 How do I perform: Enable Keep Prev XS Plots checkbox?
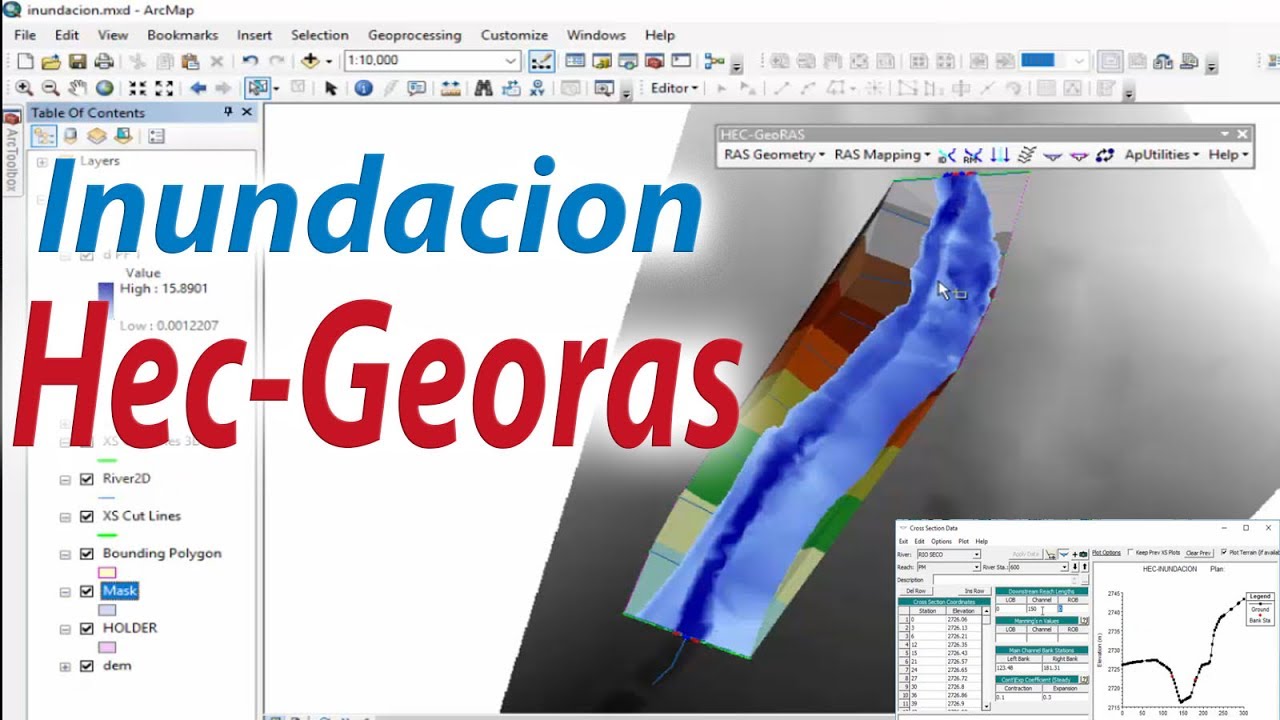point(1131,552)
